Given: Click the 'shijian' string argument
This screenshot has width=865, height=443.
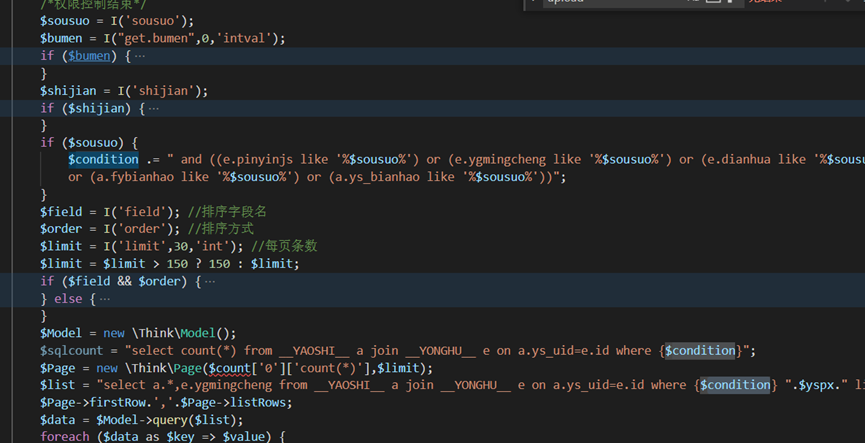Looking at the screenshot, I should (x=163, y=91).
